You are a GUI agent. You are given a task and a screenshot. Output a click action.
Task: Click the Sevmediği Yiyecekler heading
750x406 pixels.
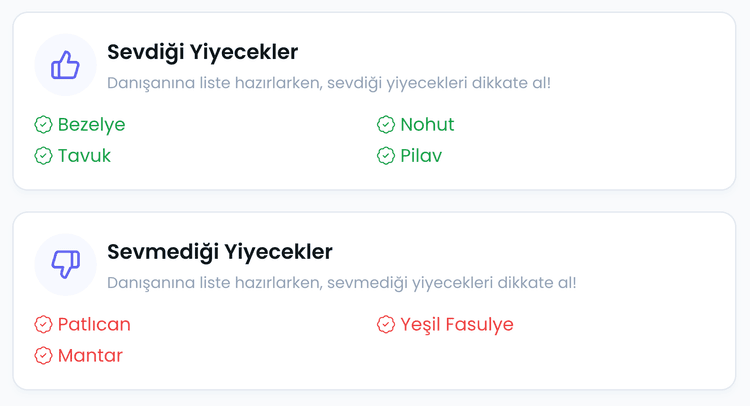coord(220,252)
